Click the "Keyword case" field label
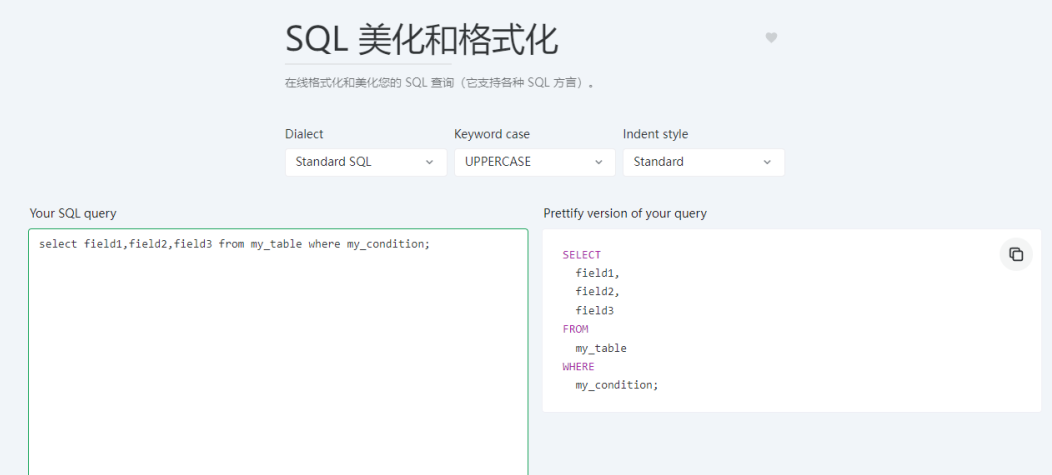The height and width of the screenshot is (475, 1052). (492, 134)
